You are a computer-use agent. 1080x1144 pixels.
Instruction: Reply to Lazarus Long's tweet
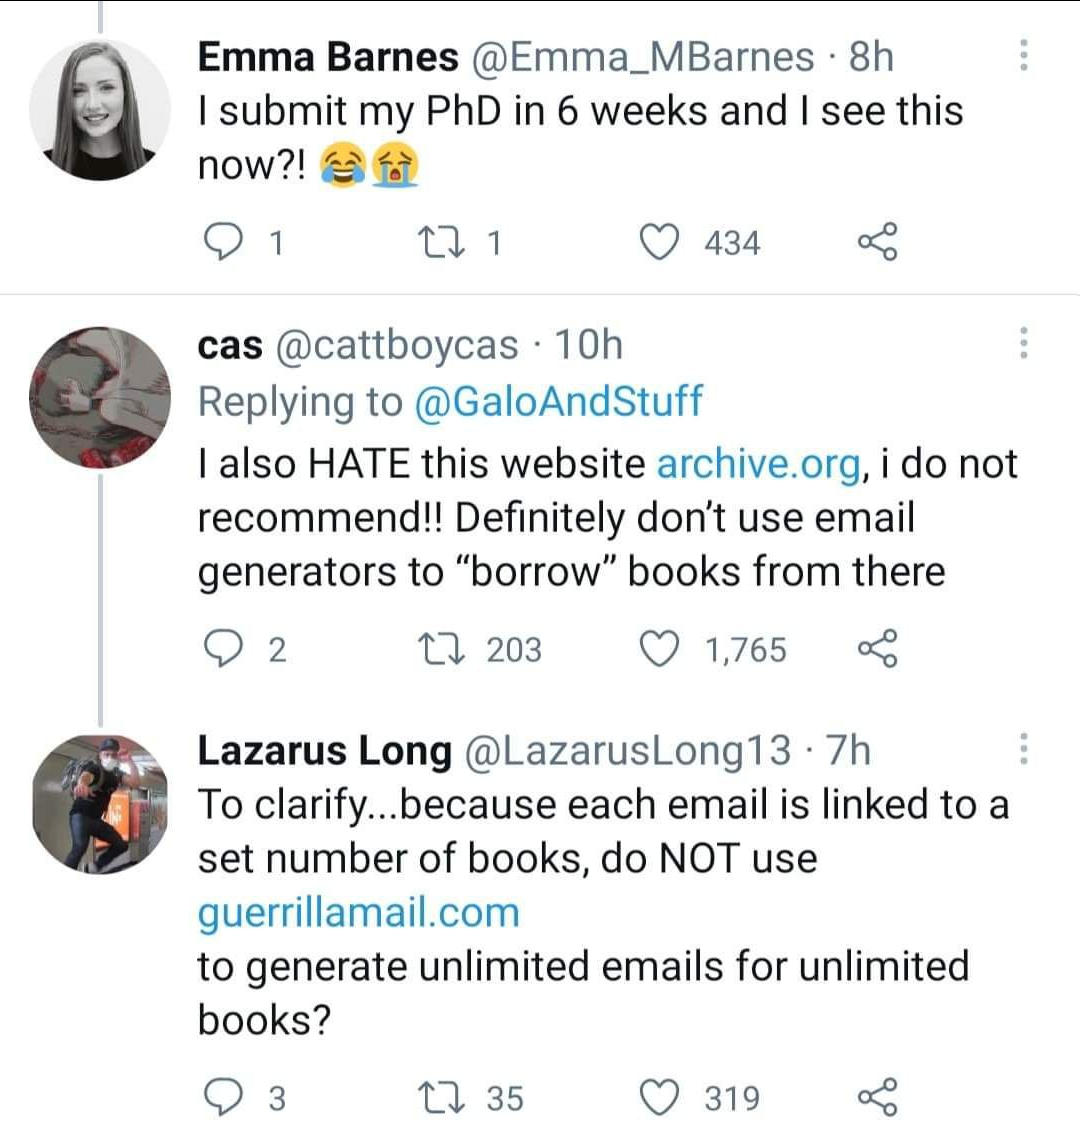tap(222, 1098)
